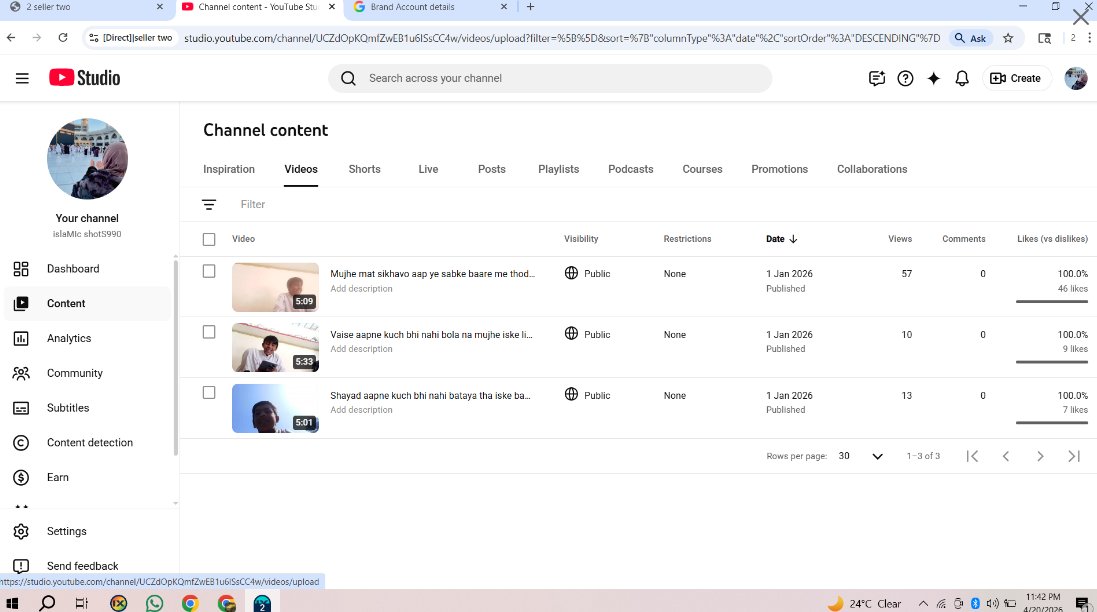The width and height of the screenshot is (1097, 612).
Task: Click the Ask Studio sparkle icon
Action: [933, 78]
